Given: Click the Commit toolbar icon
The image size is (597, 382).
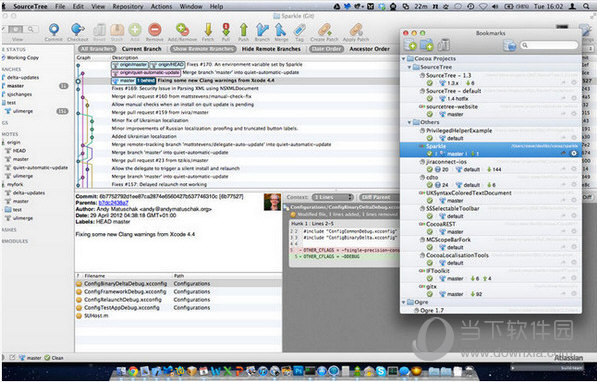Looking at the screenshot, I should click(x=54, y=29).
